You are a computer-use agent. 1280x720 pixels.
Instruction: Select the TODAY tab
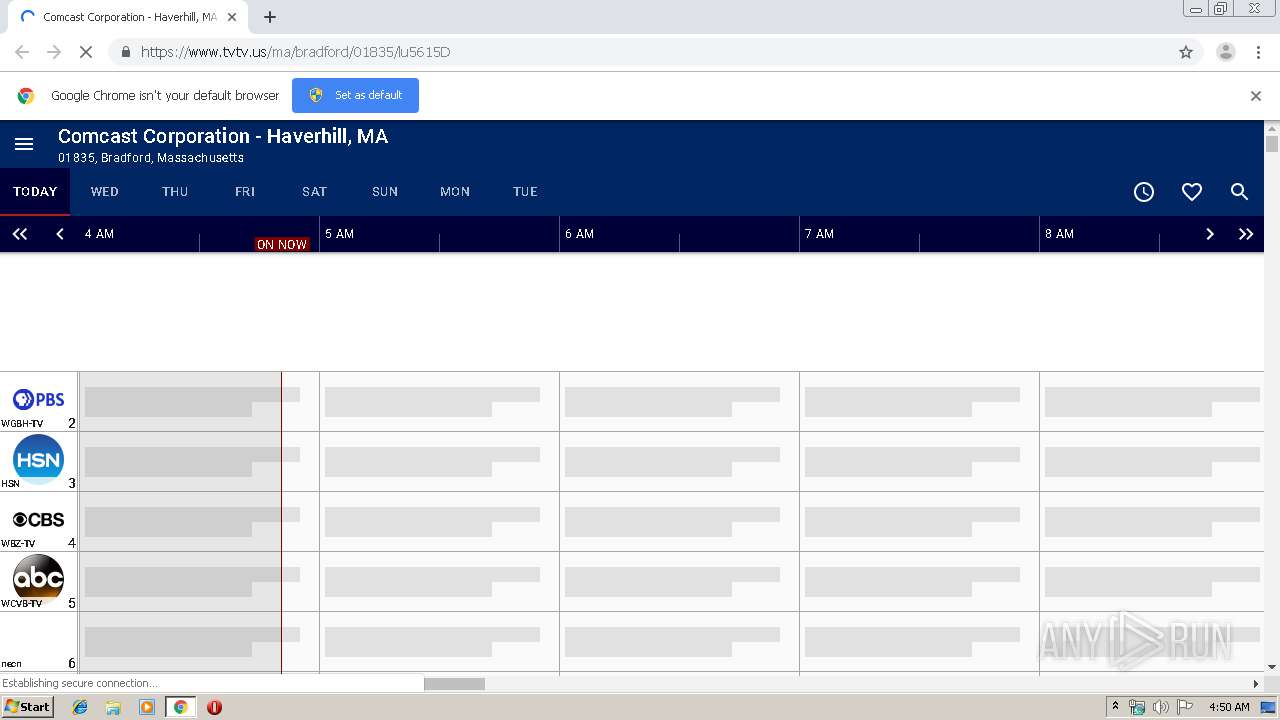pyautogui.click(x=35, y=192)
